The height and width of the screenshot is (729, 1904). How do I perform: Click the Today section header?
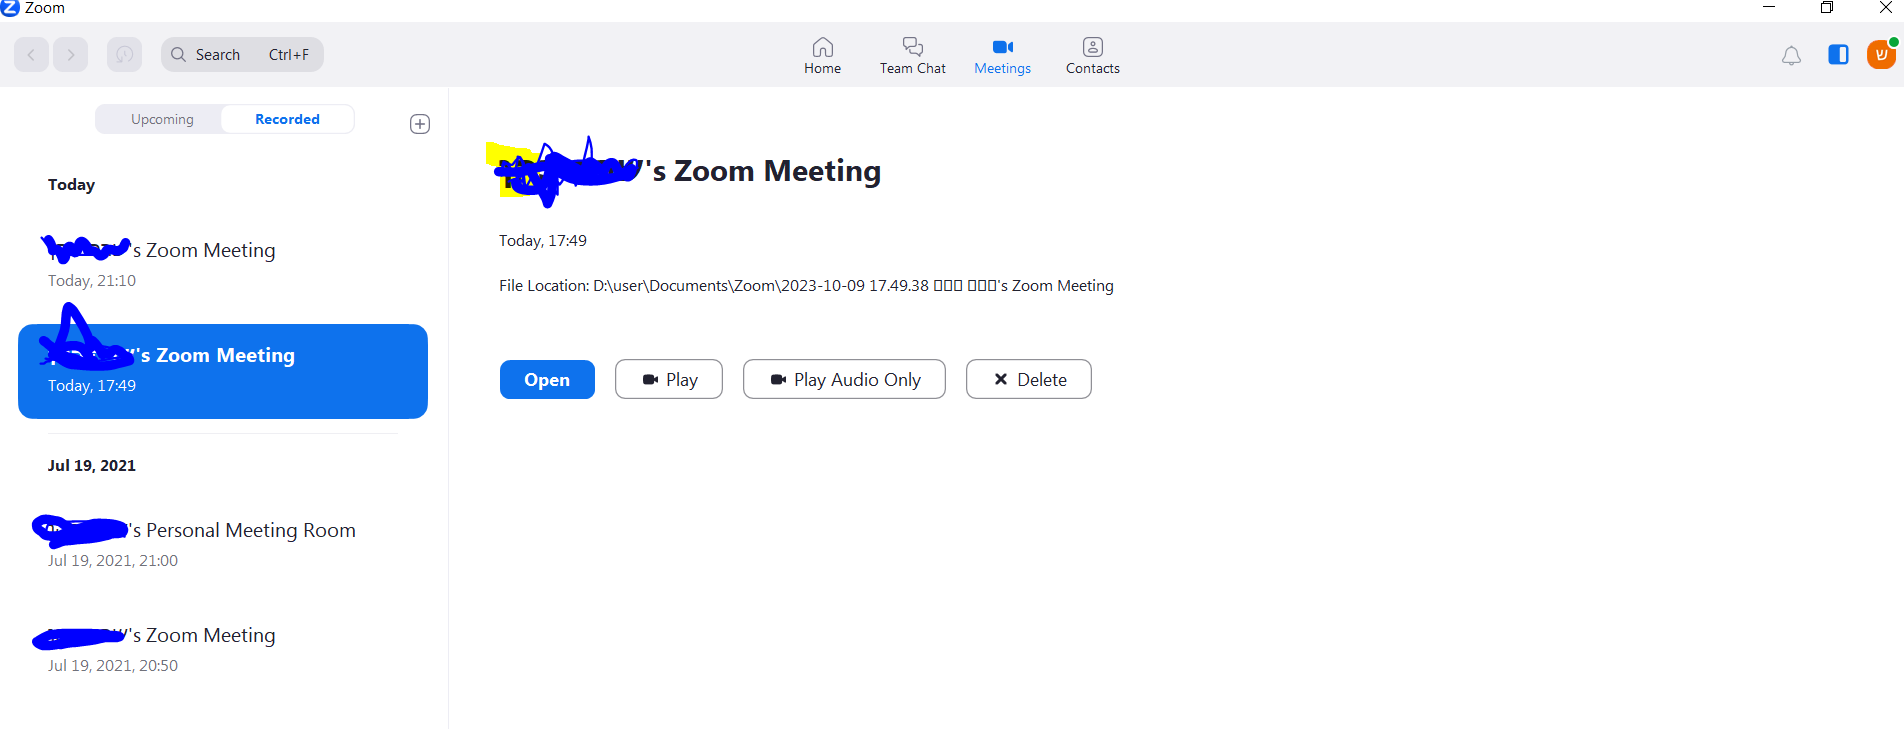(x=71, y=185)
